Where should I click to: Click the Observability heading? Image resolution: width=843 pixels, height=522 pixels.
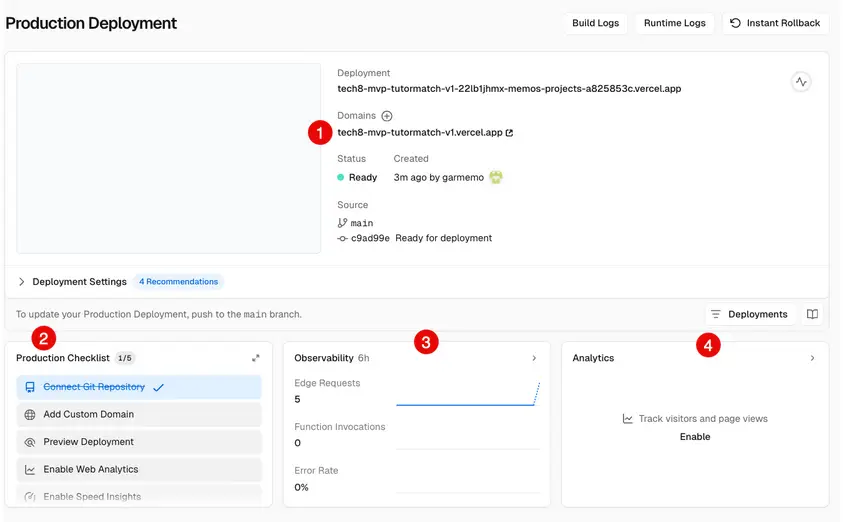tap(324, 358)
